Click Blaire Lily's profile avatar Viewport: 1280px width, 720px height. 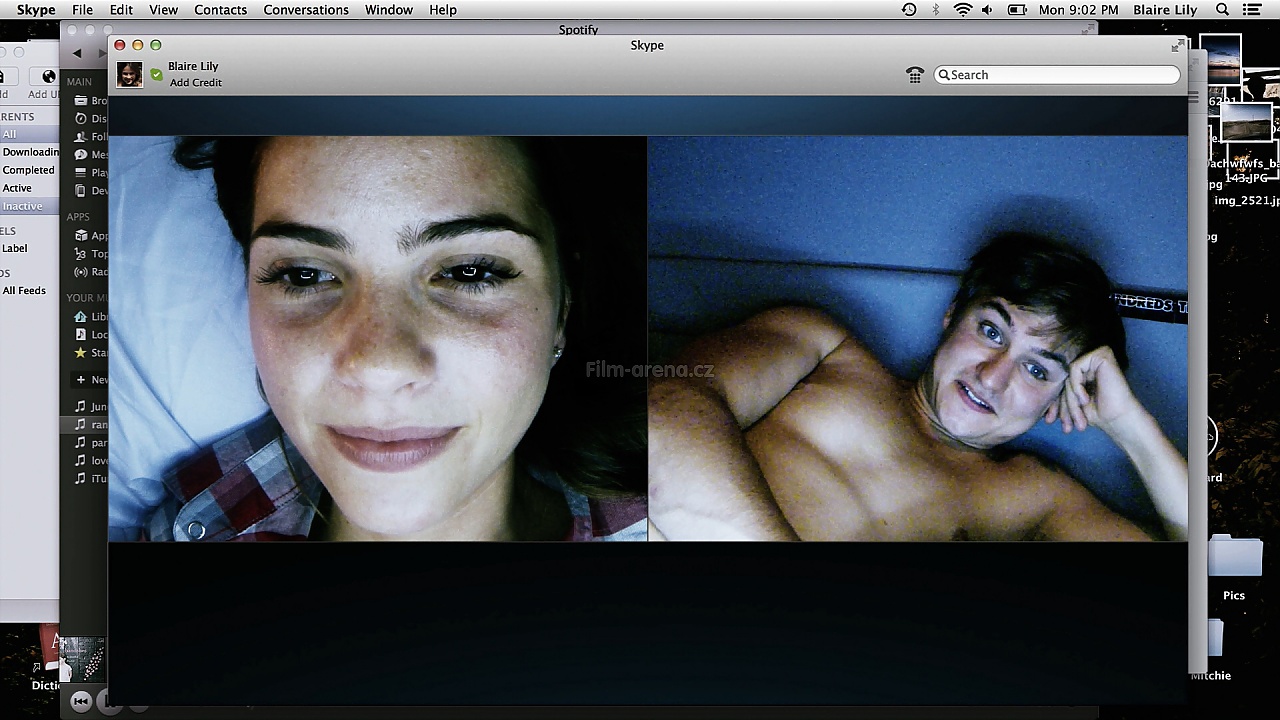129,74
